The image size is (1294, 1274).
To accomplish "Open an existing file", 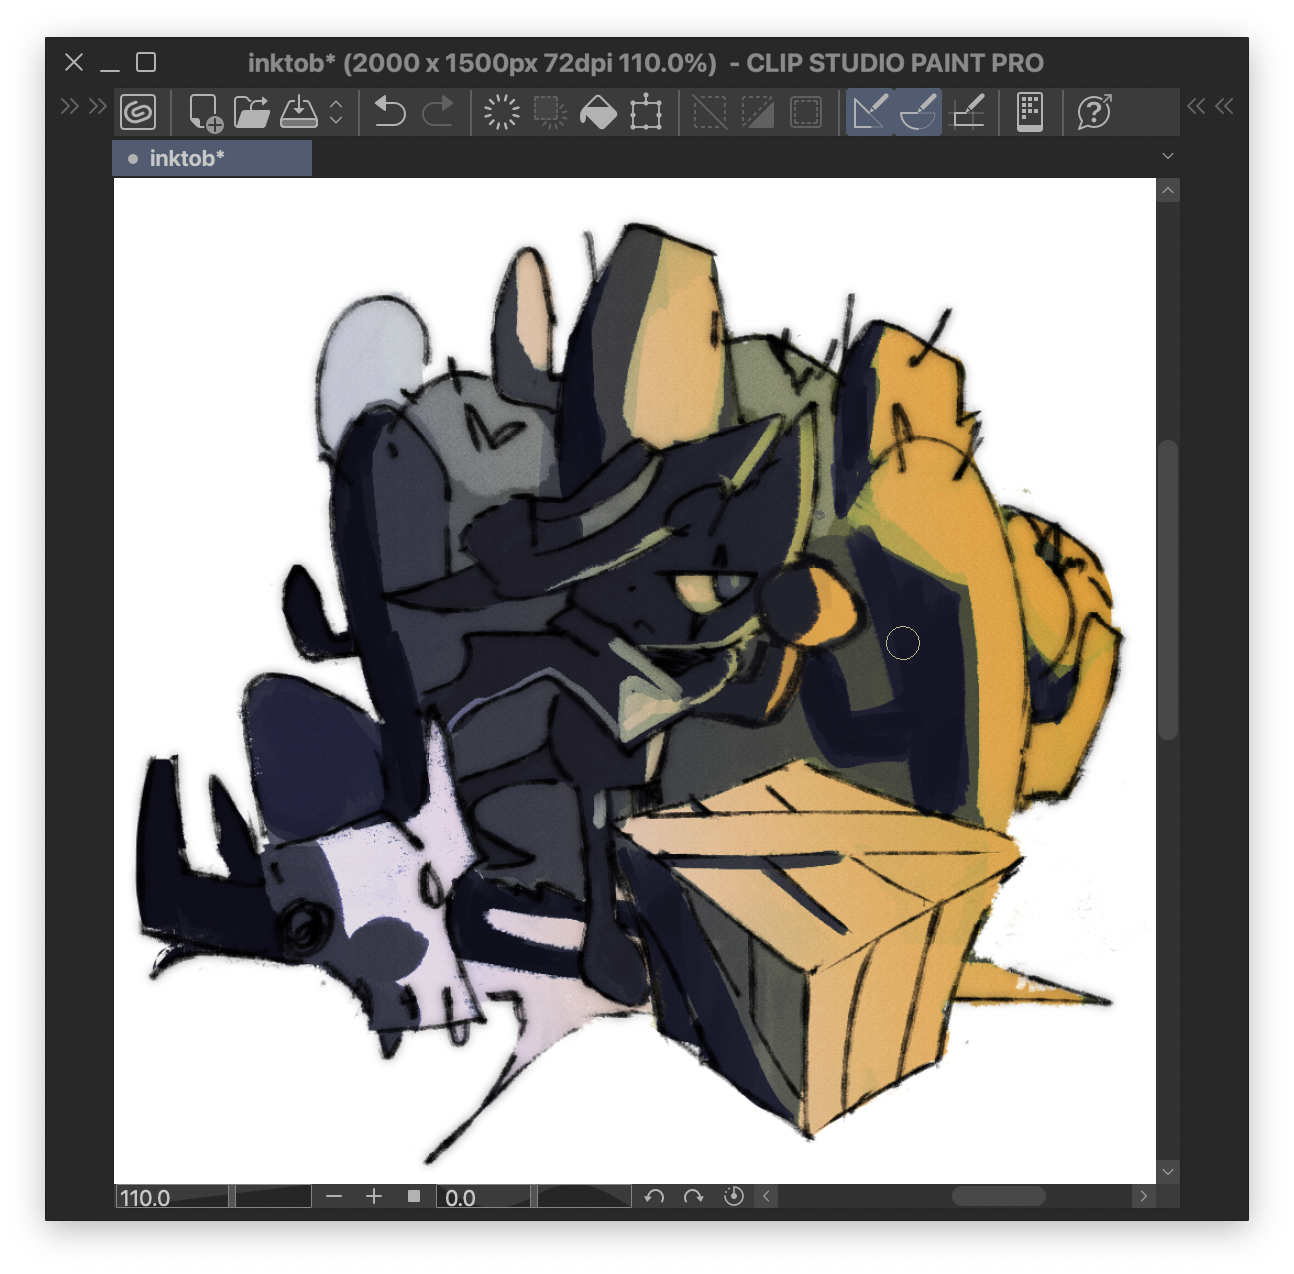I will click(x=252, y=112).
